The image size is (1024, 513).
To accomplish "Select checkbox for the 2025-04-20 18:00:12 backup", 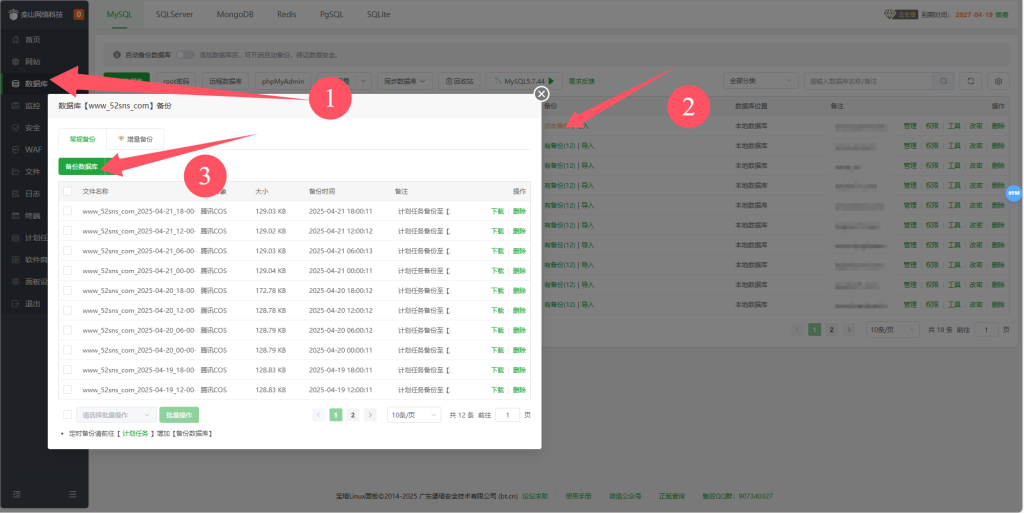I will tap(68, 290).
